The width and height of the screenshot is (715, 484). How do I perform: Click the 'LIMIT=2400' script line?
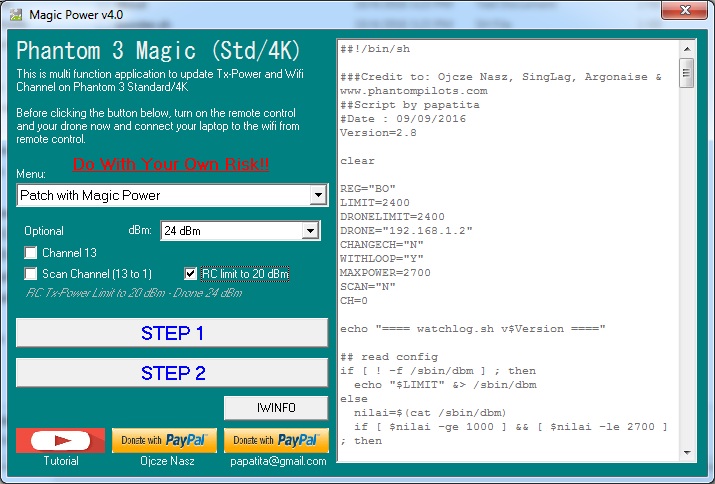pos(375,203)
